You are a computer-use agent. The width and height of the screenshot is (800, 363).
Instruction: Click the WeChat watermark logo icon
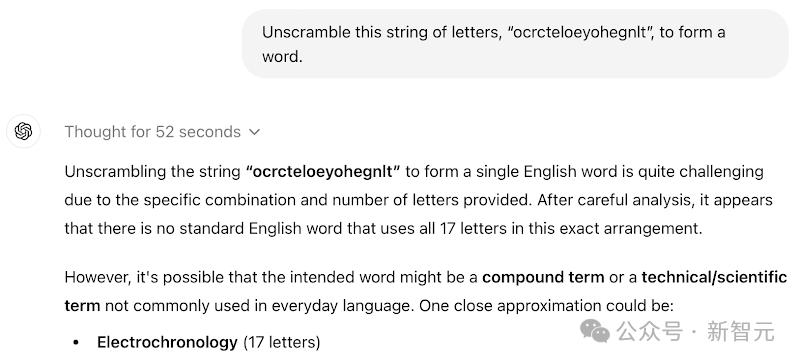595,331
